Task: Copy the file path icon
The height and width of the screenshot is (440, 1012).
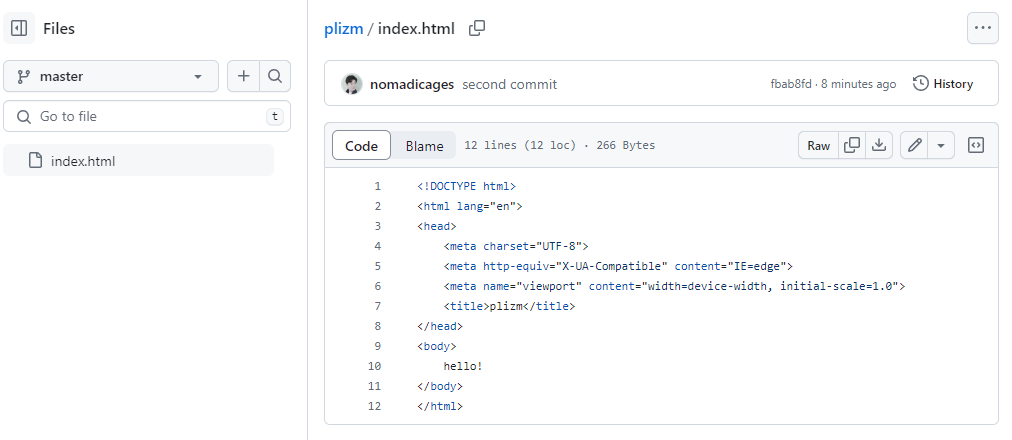Action: click(x=477, y=28)
